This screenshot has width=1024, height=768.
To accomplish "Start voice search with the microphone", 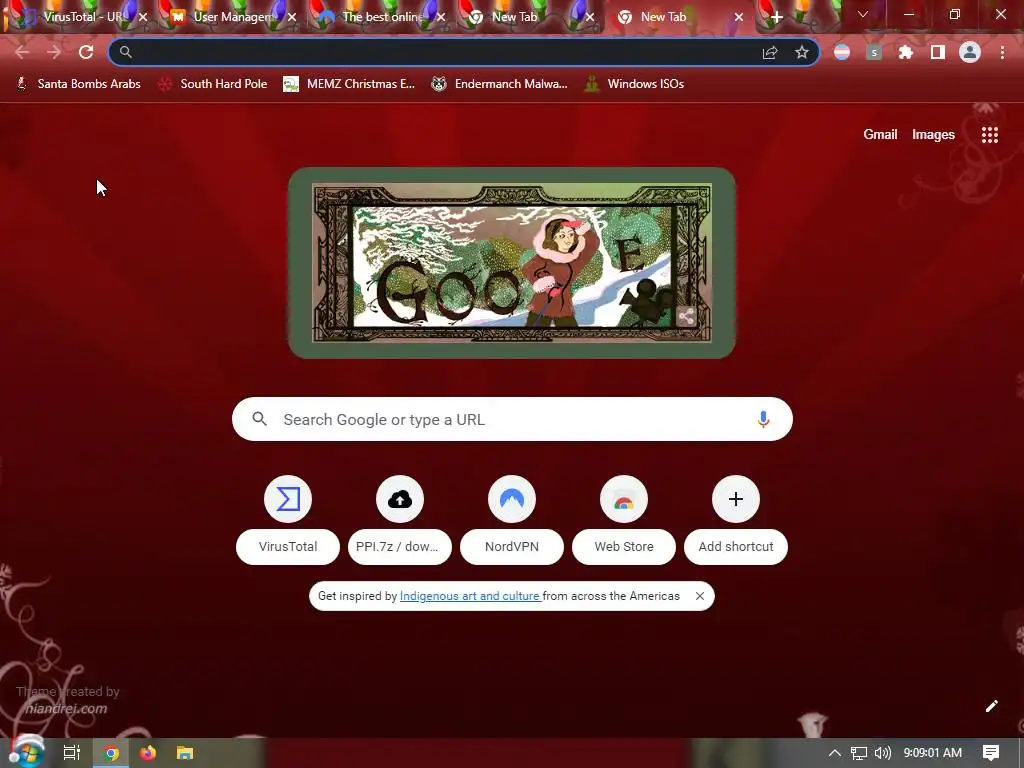I will coord(763,419).
